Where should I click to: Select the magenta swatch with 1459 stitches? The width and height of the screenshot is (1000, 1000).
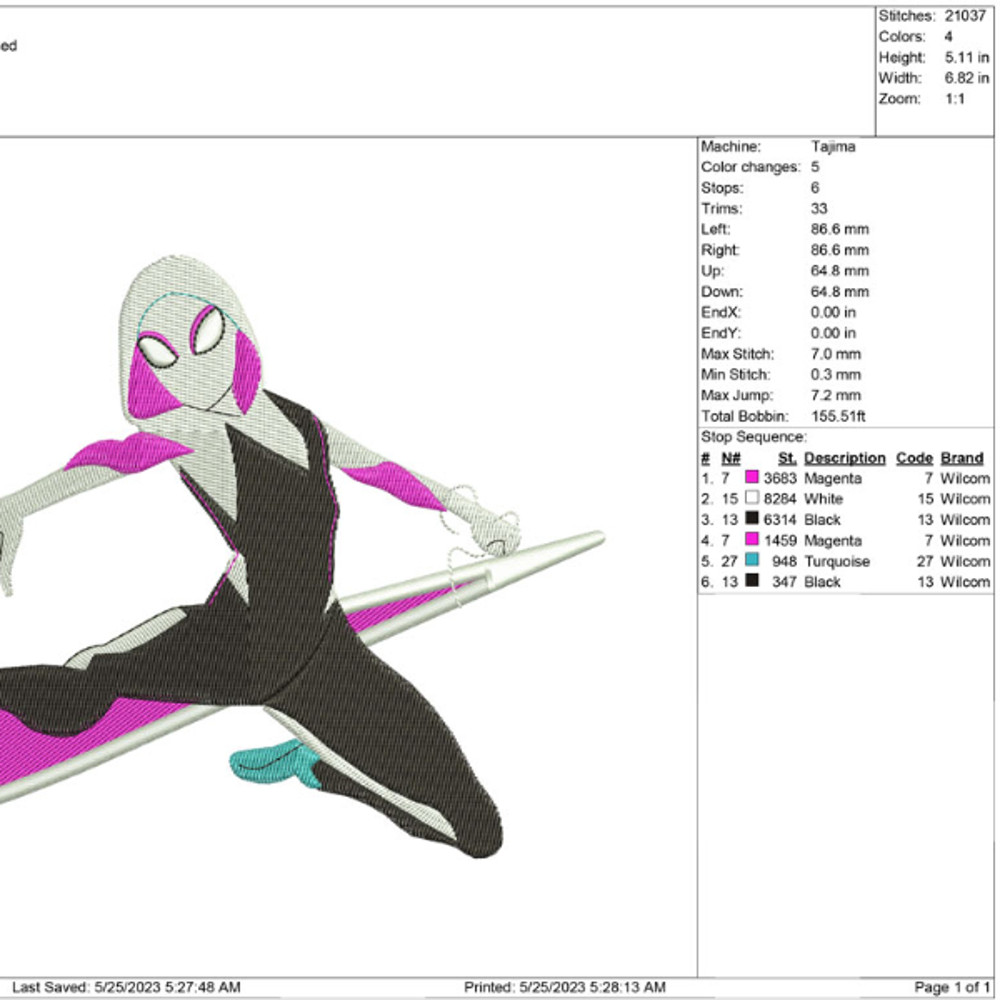752,541
